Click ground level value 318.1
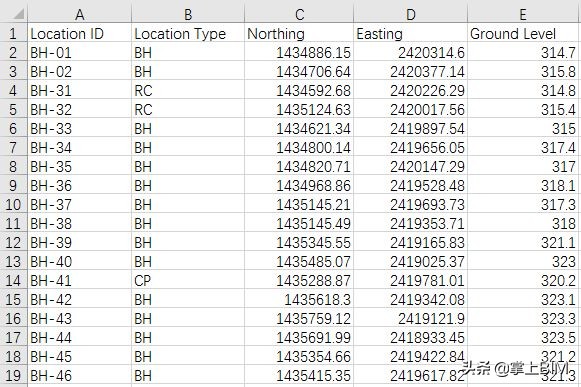Screen dimensions: 581x387 pyautogui.click(x=524, y=185)
